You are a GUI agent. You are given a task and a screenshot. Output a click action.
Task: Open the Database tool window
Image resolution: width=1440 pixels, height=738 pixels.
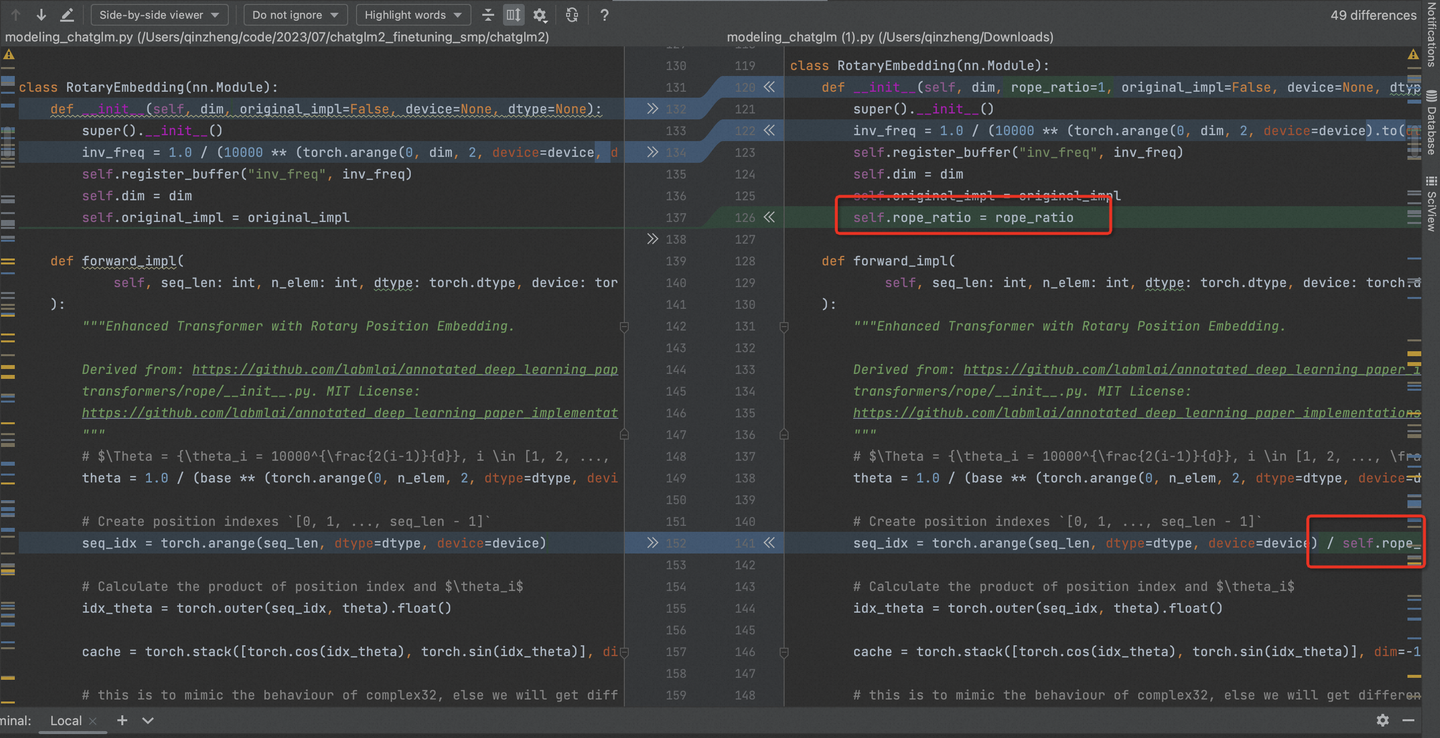1431,123
